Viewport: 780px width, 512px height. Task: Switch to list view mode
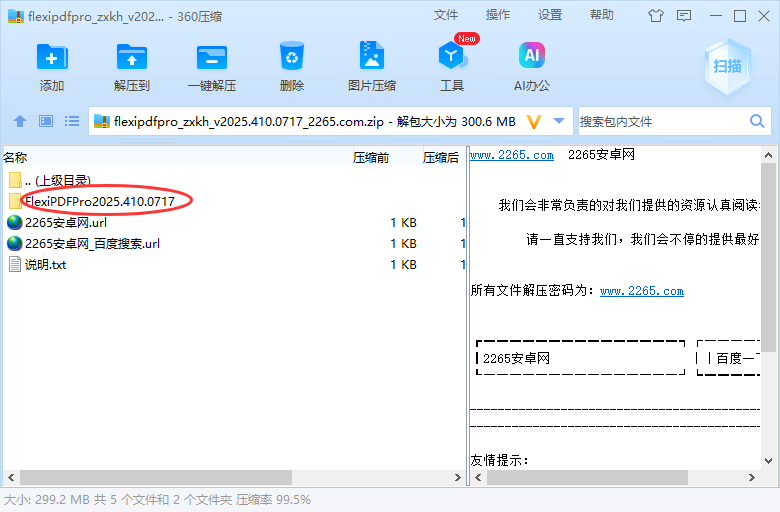click(x=72, y=121)
